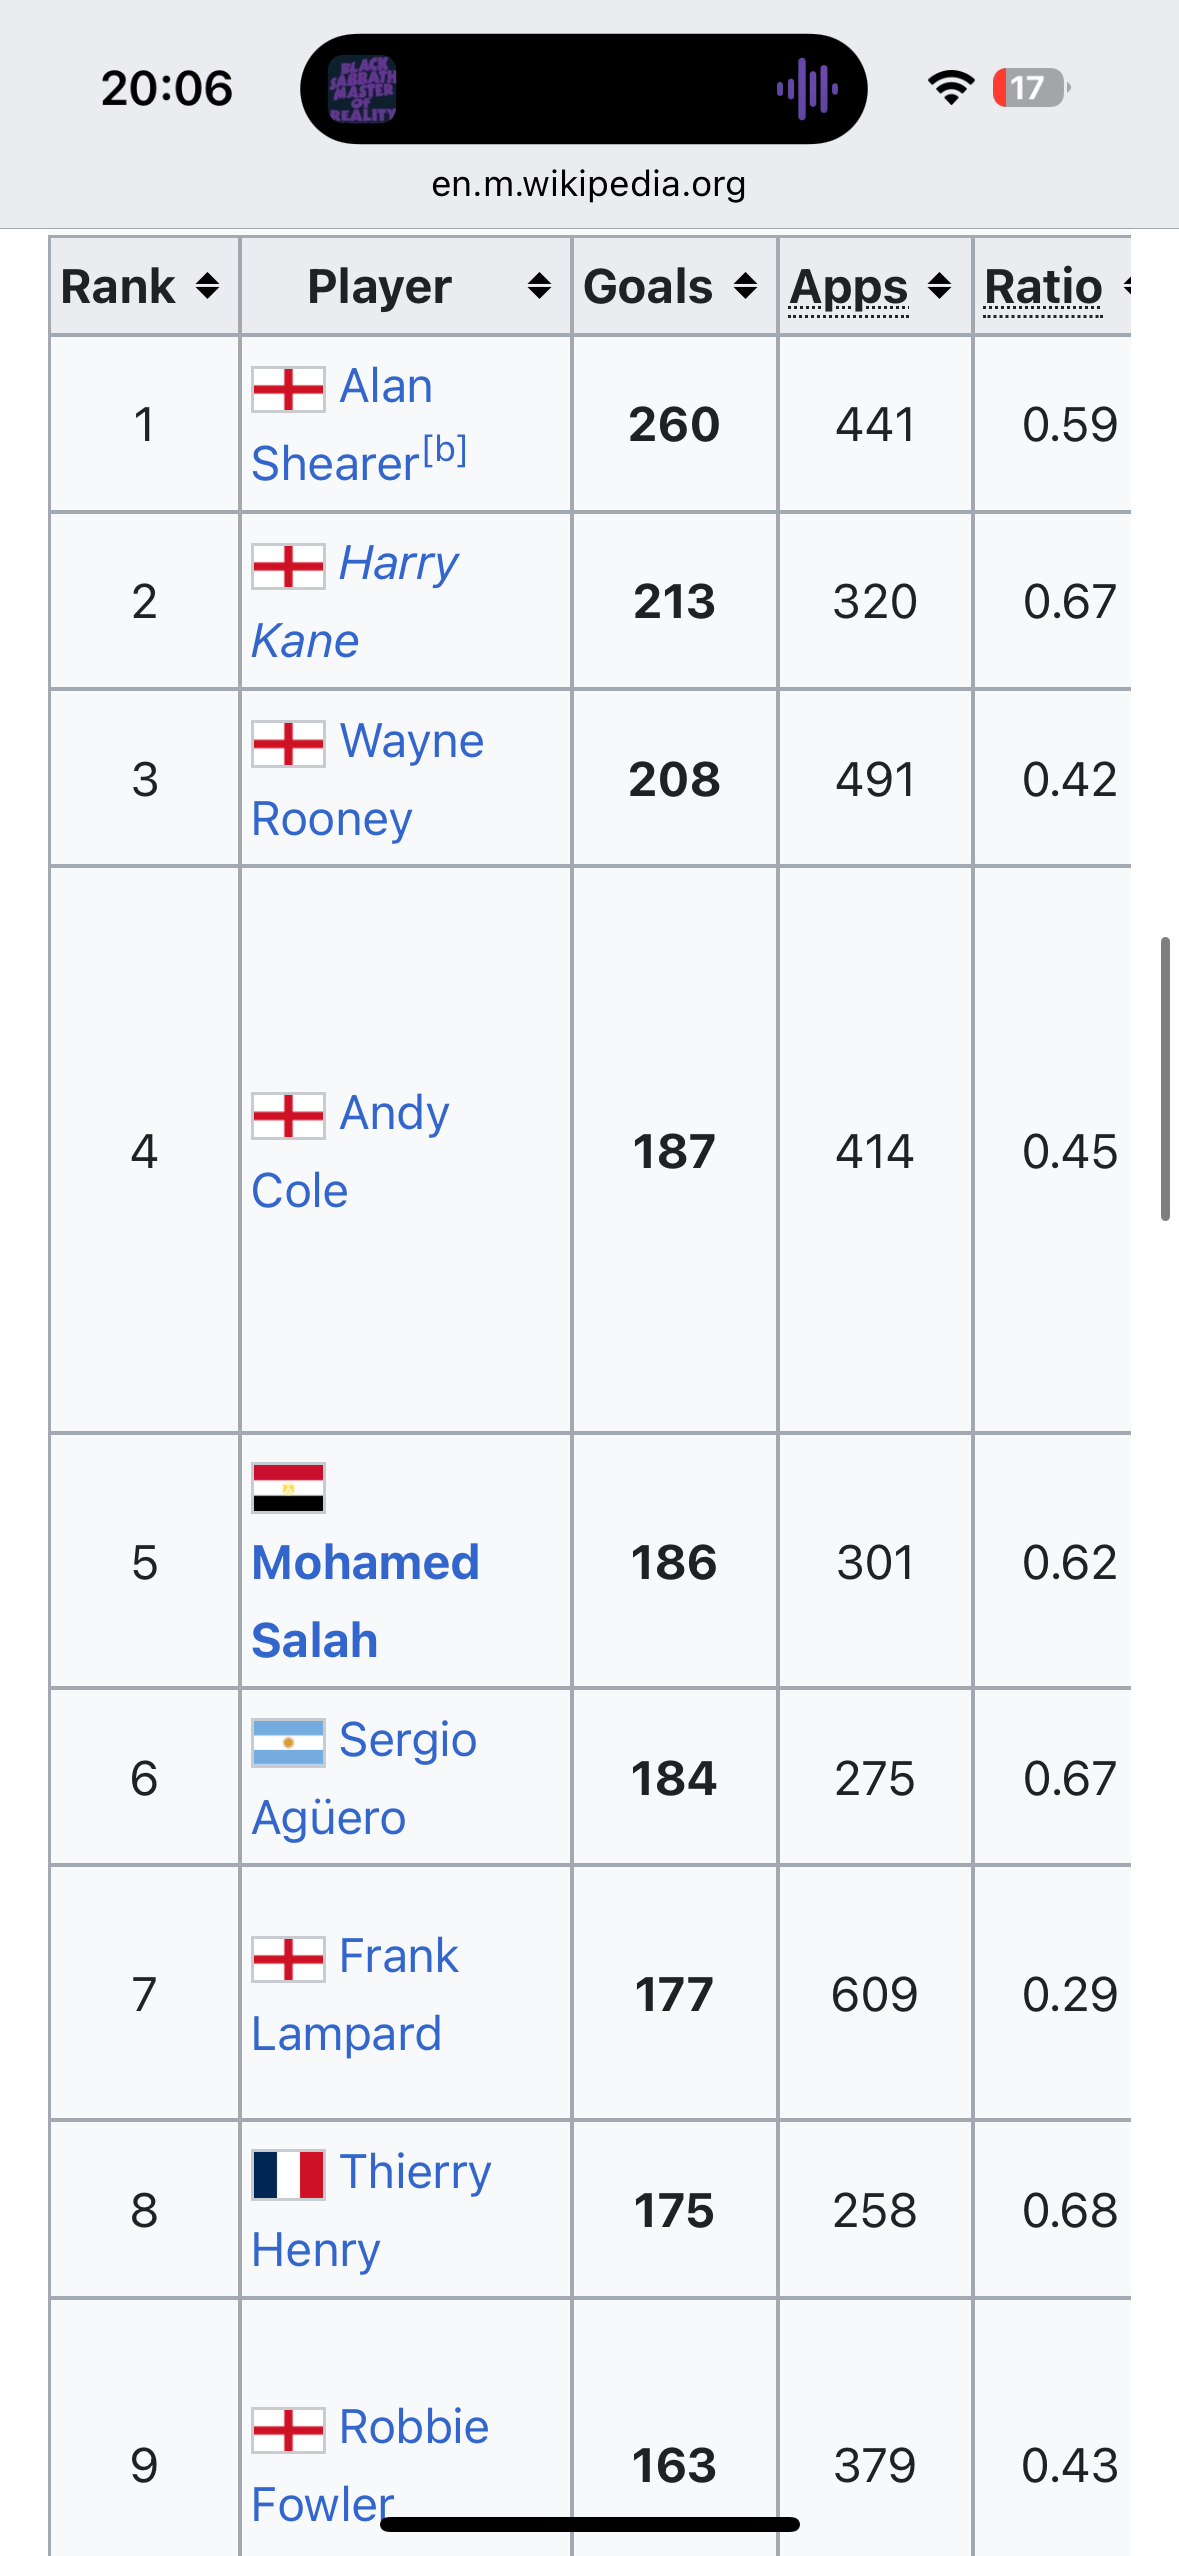Image resolution: width=1179 pixels, height=2556 pixels.
Task: Tap the Ratio column header
Action: [1043, 287]
